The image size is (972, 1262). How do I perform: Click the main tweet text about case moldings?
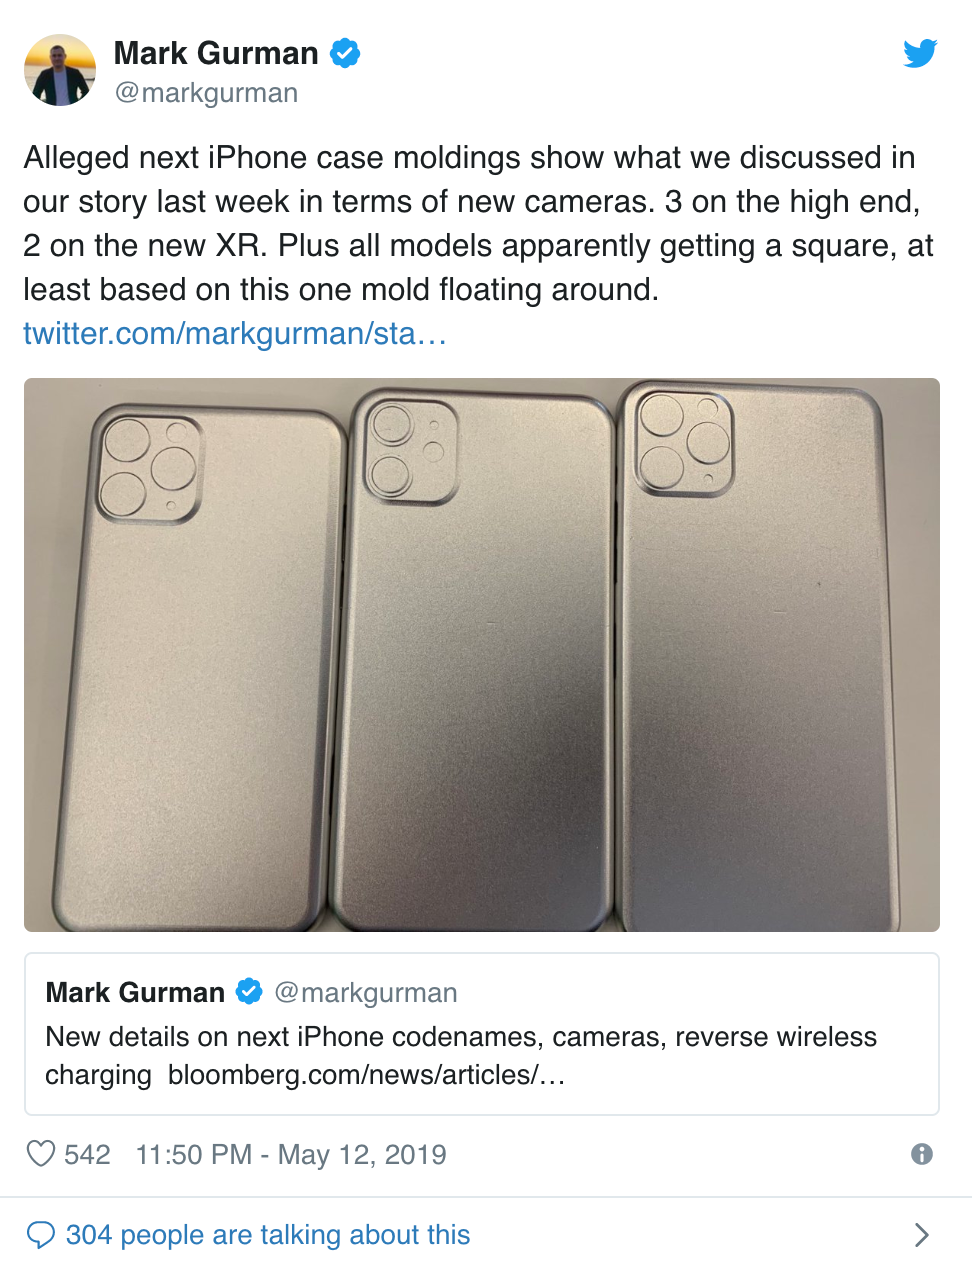click(478, 223)
